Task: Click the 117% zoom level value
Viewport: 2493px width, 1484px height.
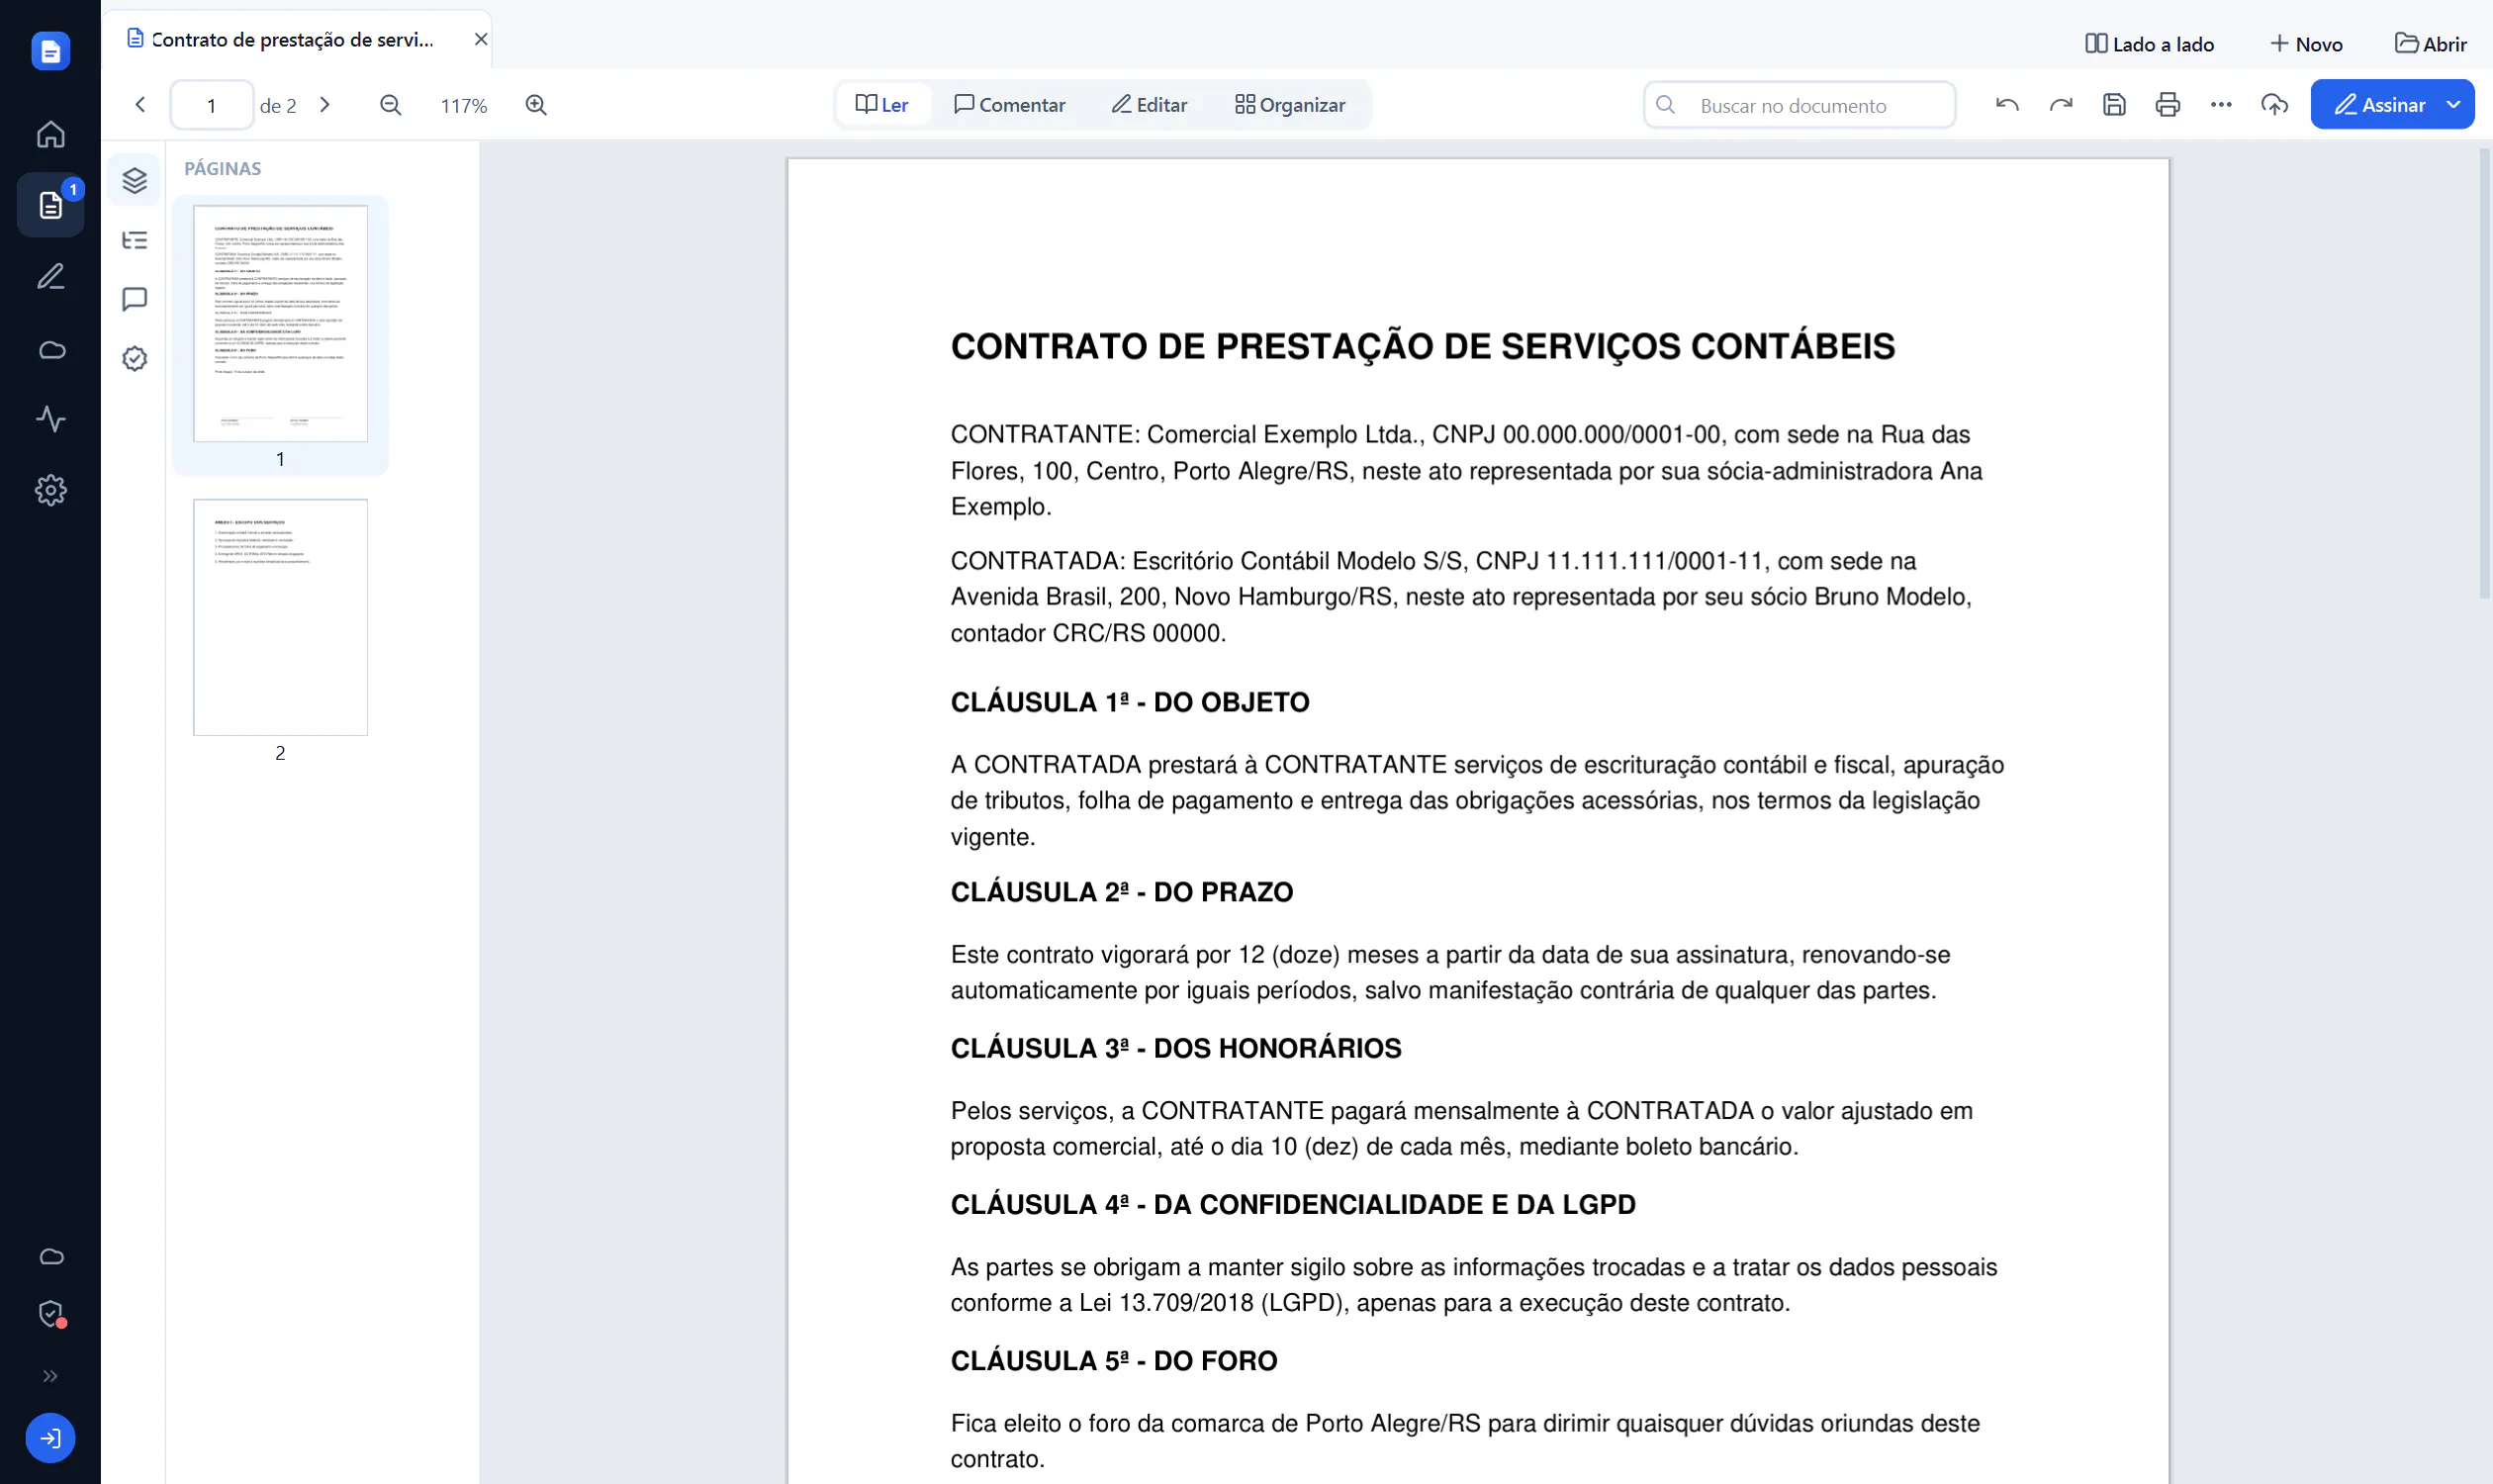Action: (x=463, y=106)
